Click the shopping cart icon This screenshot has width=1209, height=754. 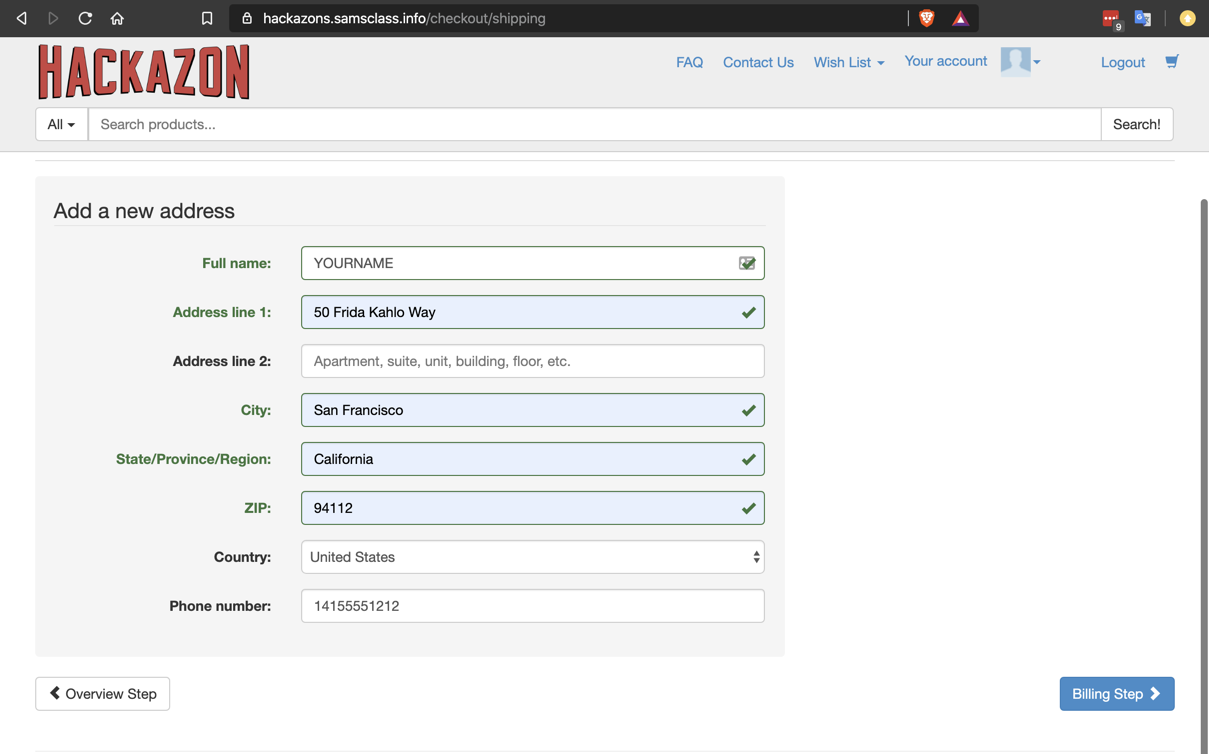(1171, 62)
